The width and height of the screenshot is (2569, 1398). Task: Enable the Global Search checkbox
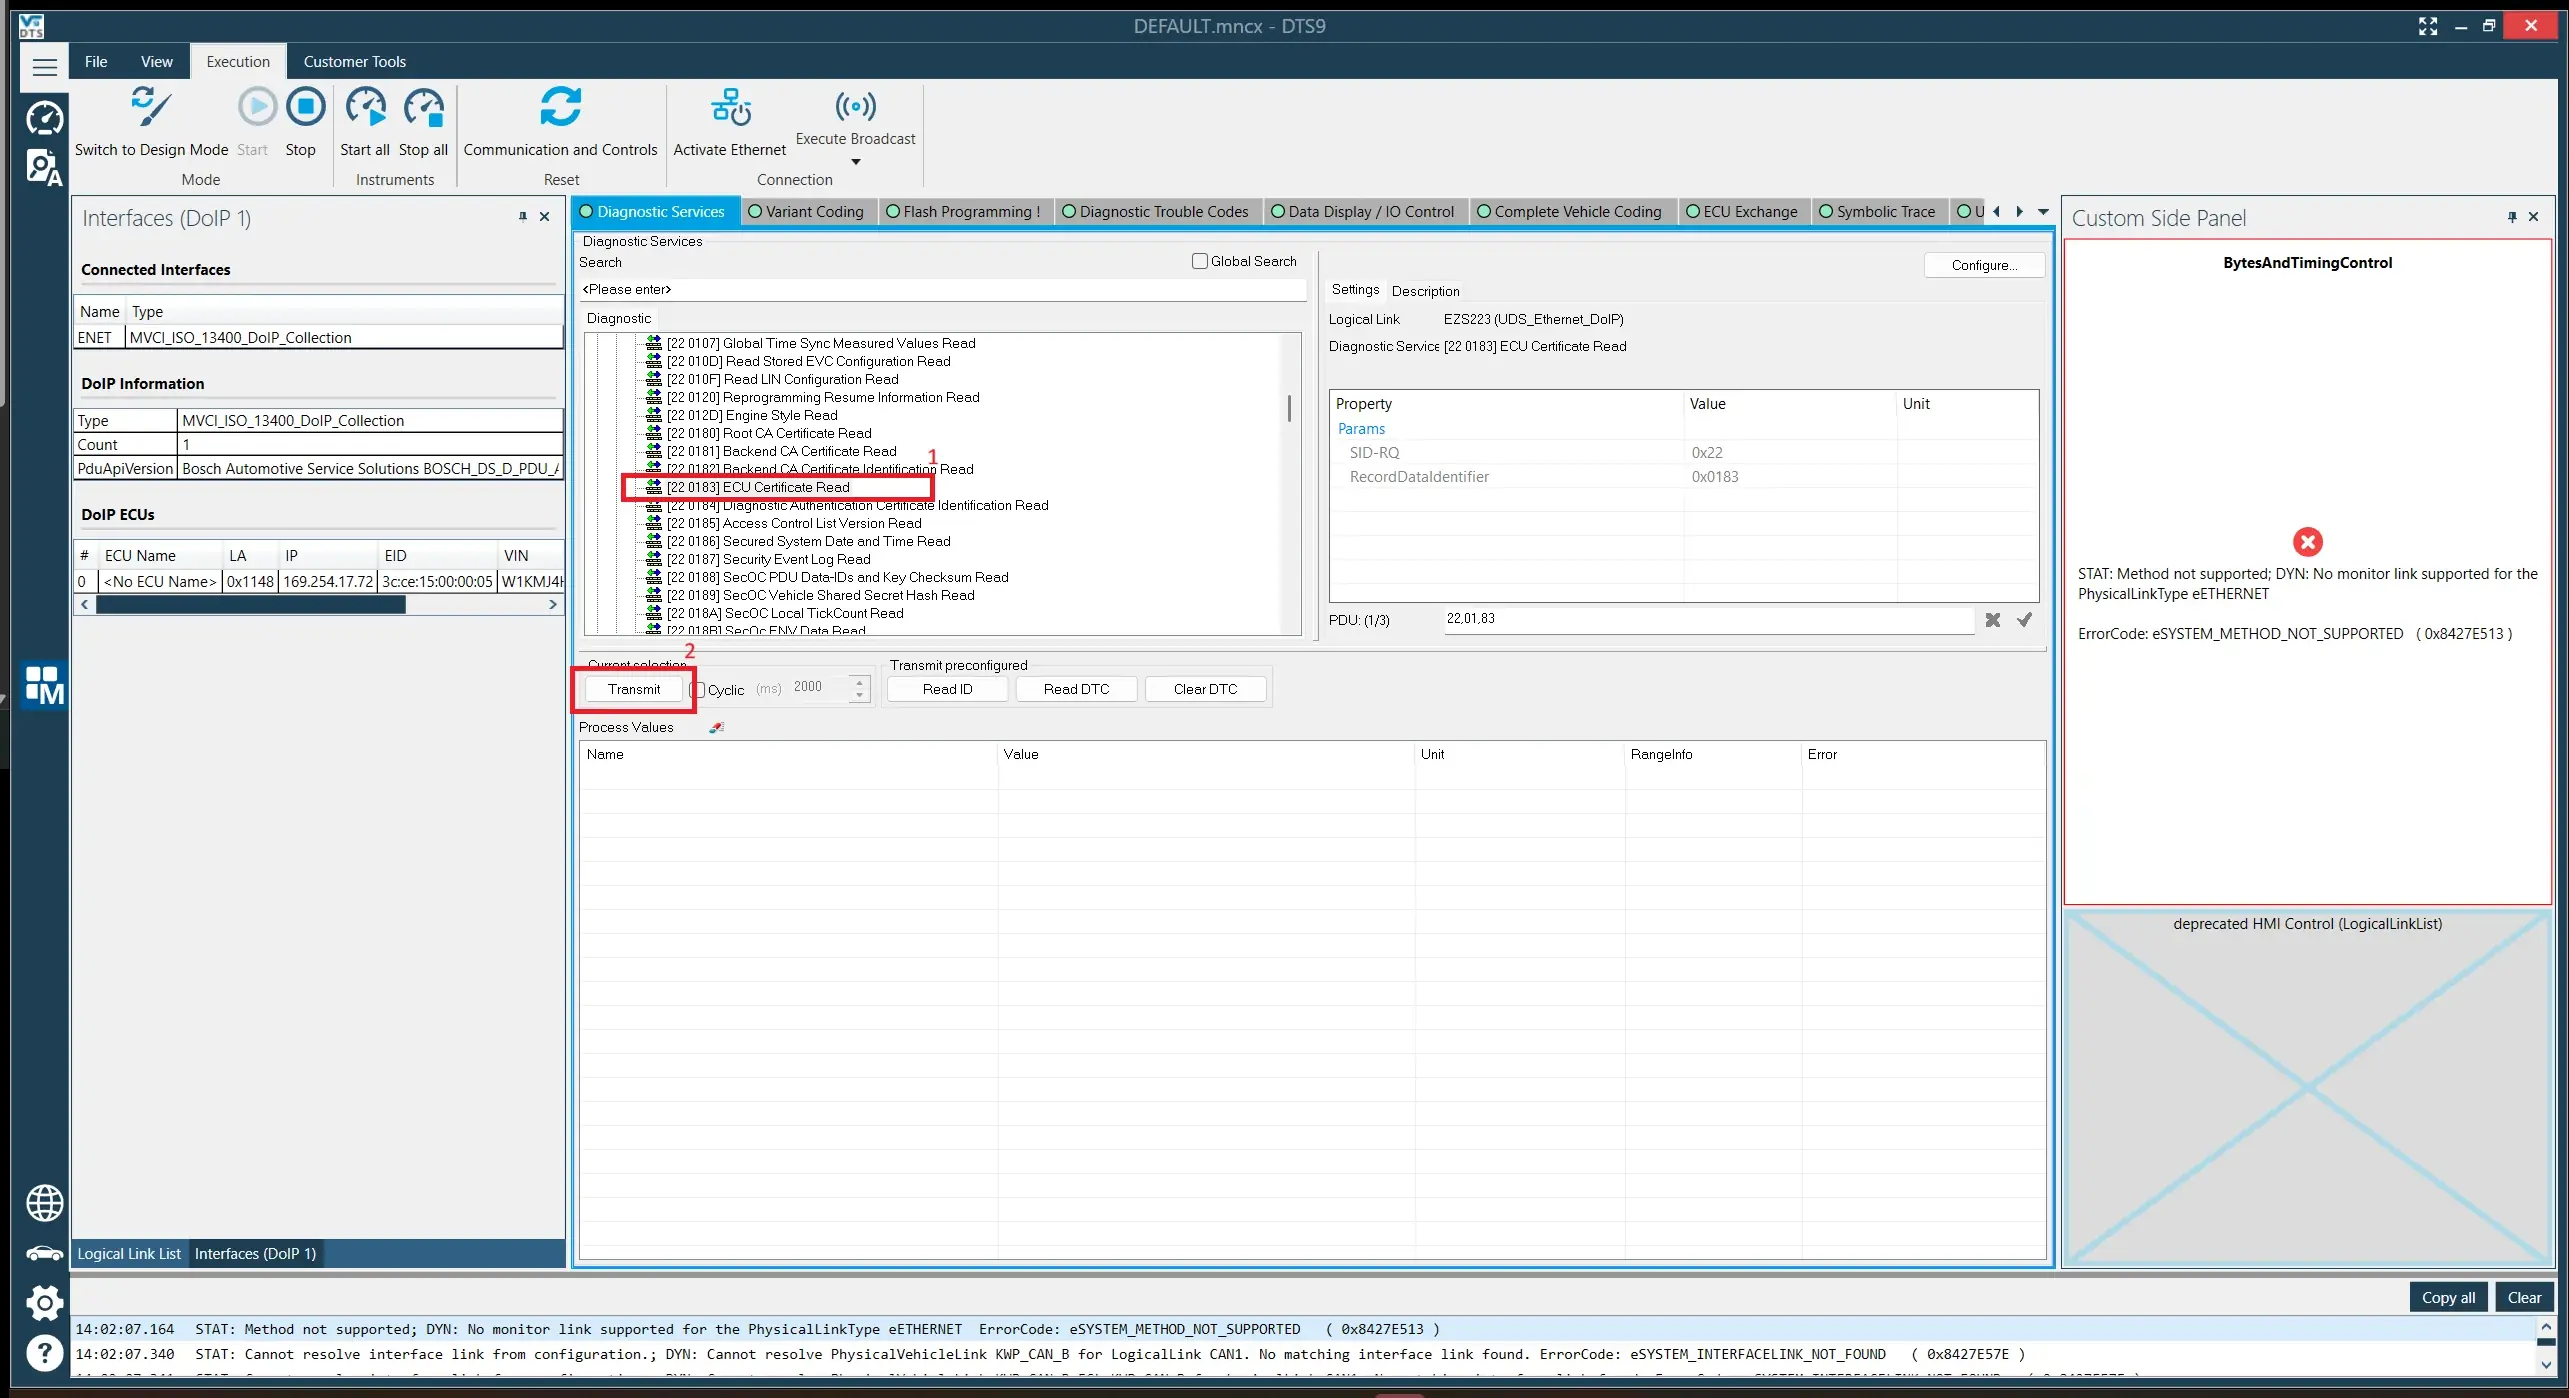point(1200,261)
